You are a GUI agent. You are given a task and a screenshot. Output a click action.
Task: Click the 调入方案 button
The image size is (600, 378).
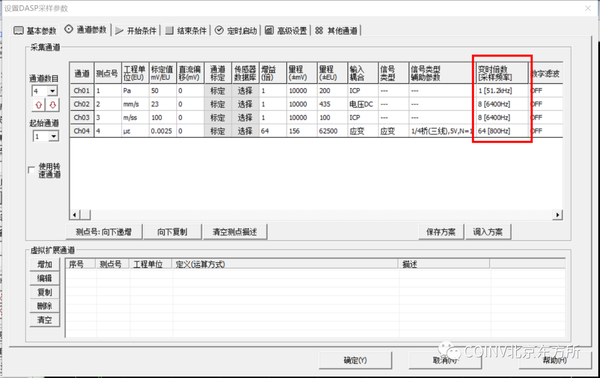tap(488, 232)
